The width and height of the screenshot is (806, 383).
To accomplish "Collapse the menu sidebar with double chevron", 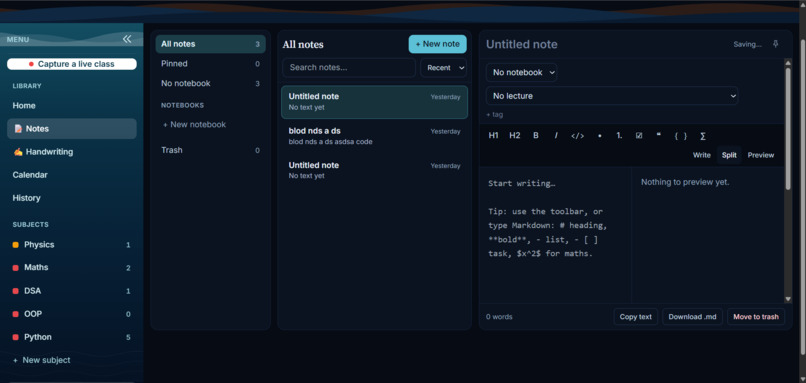I will coord(126,39).
